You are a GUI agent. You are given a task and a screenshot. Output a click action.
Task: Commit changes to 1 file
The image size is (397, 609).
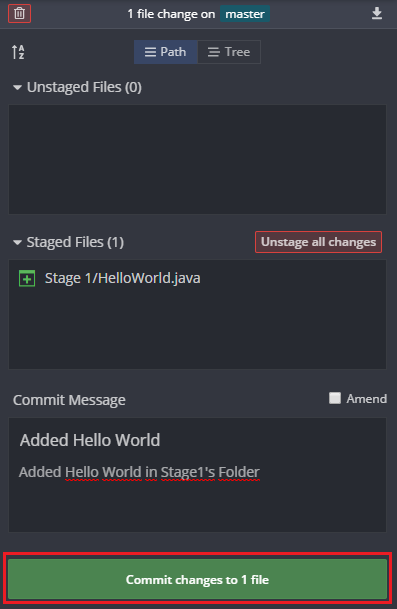[197, 579]
